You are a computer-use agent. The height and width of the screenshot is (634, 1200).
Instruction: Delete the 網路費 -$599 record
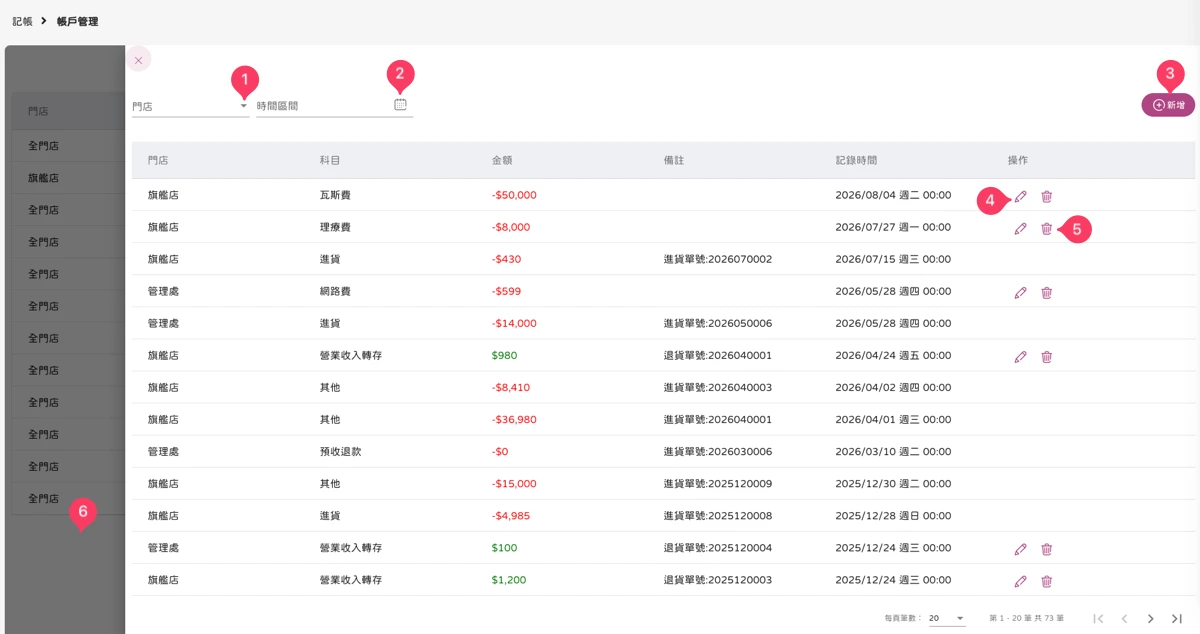click(x=1046, y=292)
